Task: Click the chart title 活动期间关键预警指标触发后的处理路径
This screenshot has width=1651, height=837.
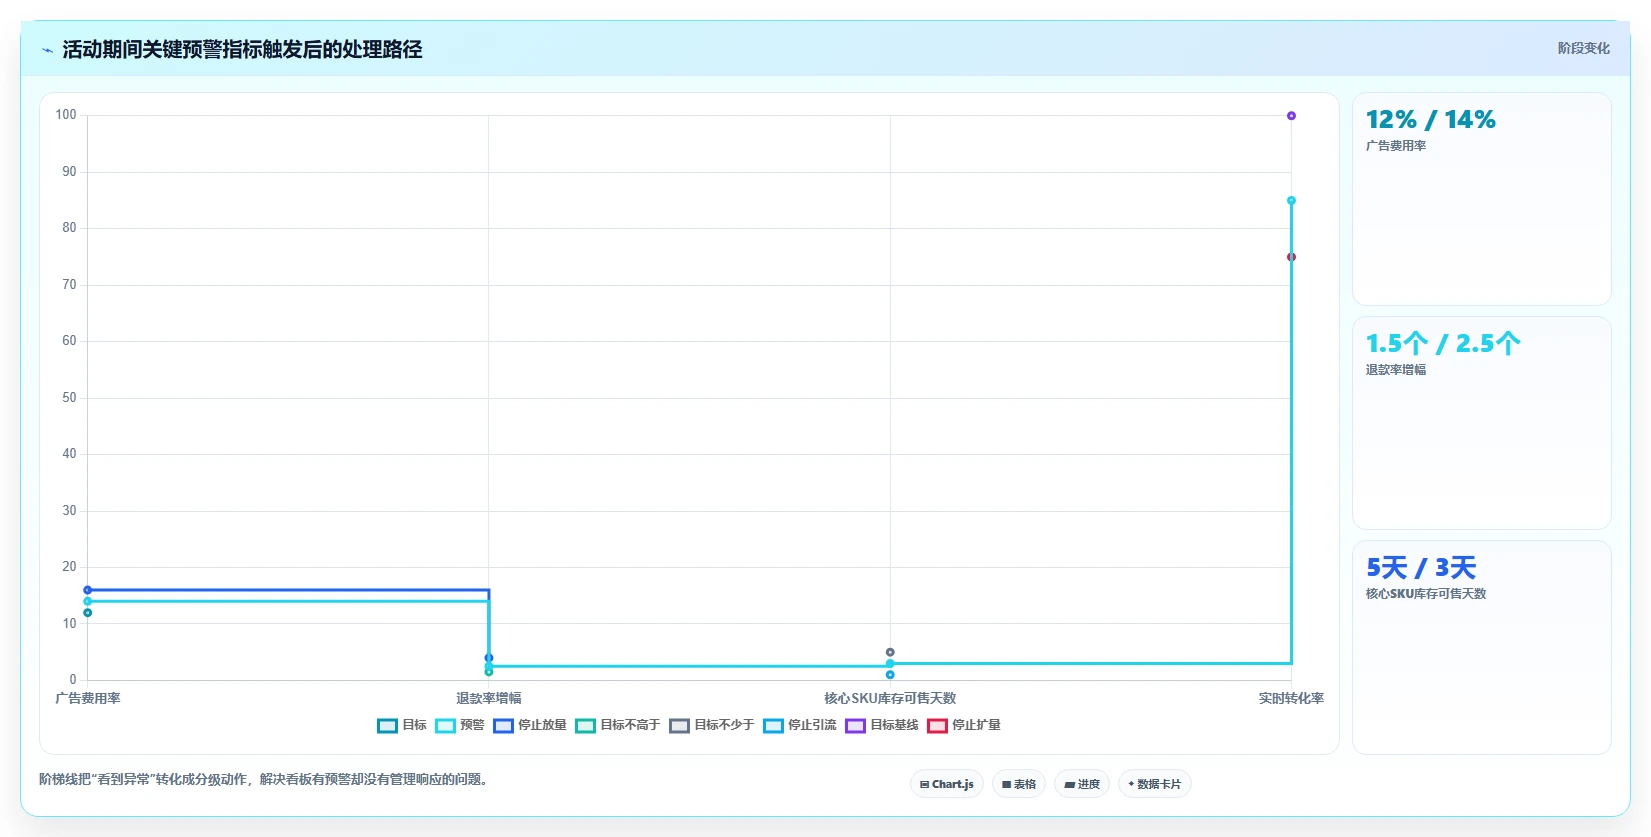Action: pos(242,49)
